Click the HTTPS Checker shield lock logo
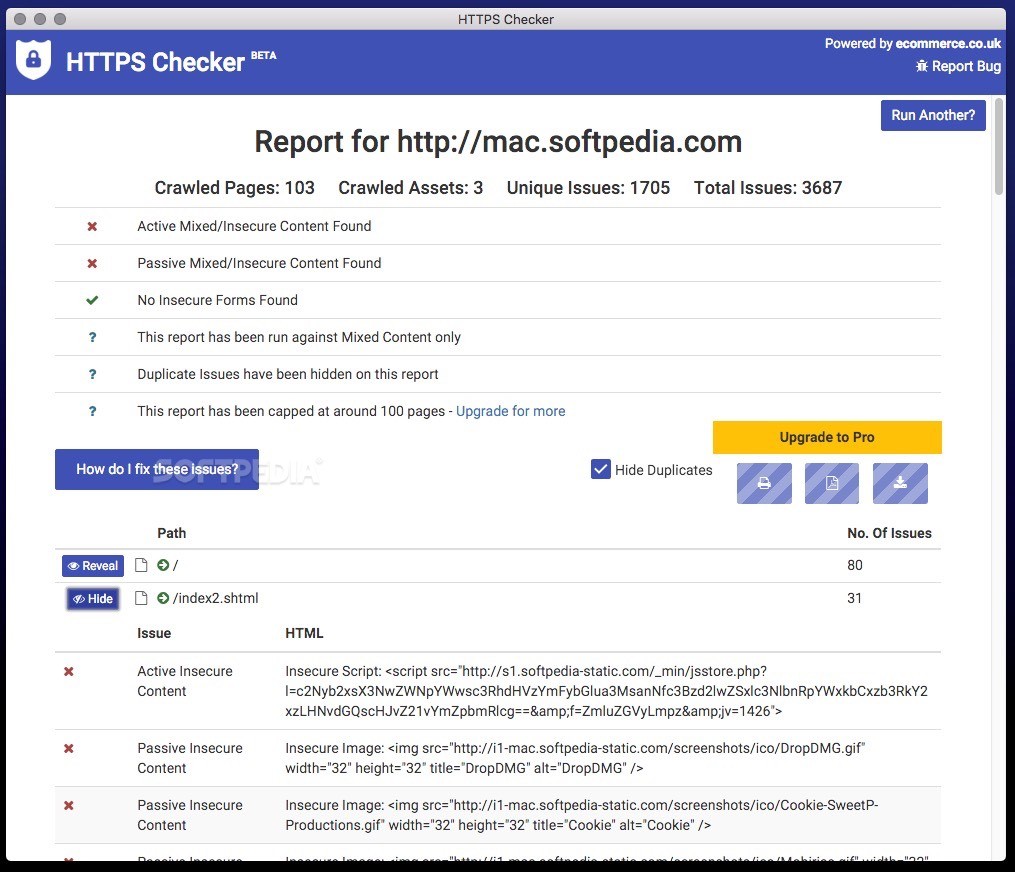1015x872 pixels. point(33,60)
